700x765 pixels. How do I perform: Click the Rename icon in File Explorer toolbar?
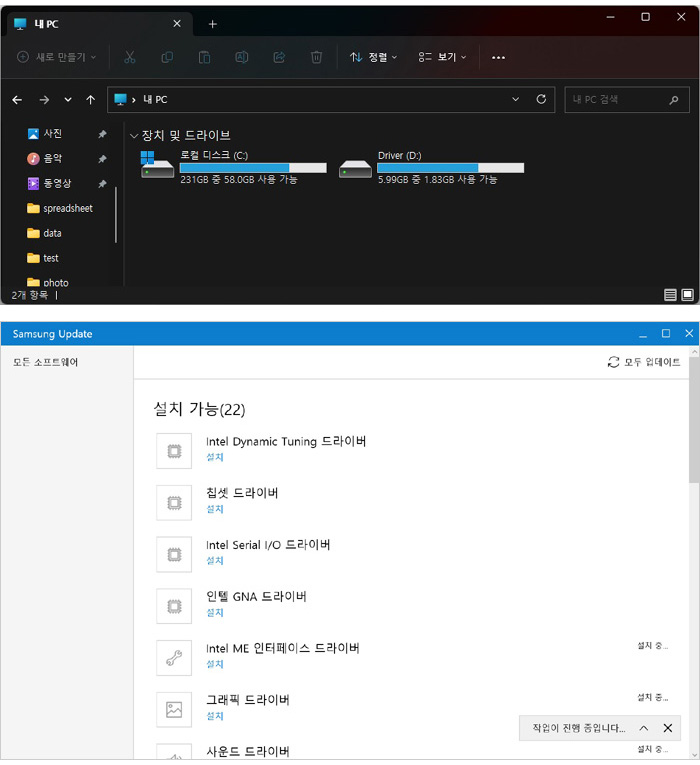point(241,57)
